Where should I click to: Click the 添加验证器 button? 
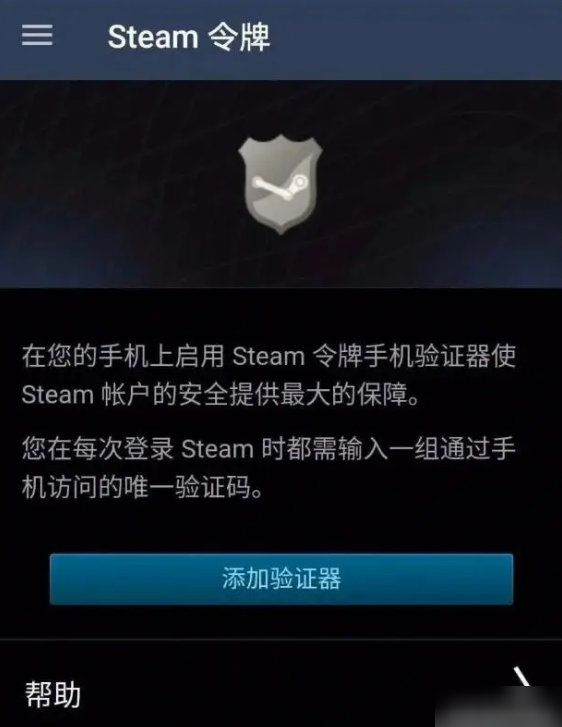pos(281,579)
